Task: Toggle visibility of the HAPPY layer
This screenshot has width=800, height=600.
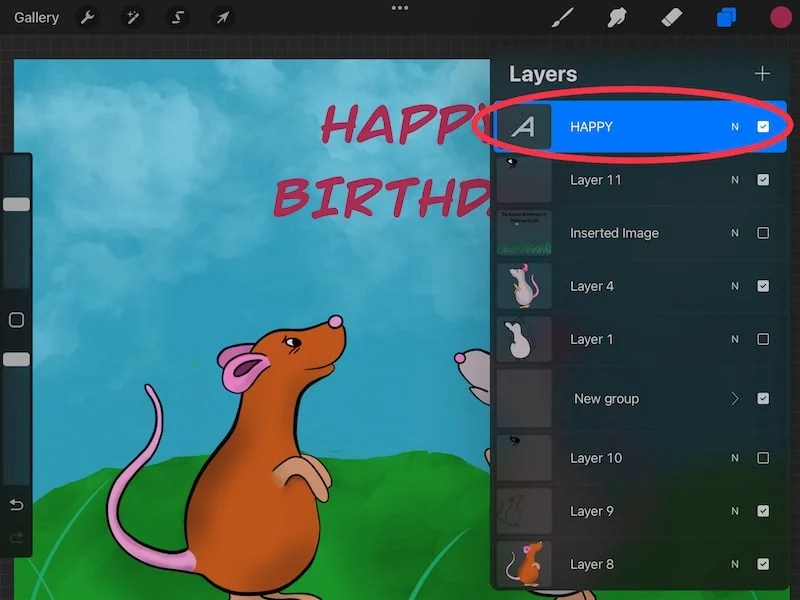Action: coord(764,126)
